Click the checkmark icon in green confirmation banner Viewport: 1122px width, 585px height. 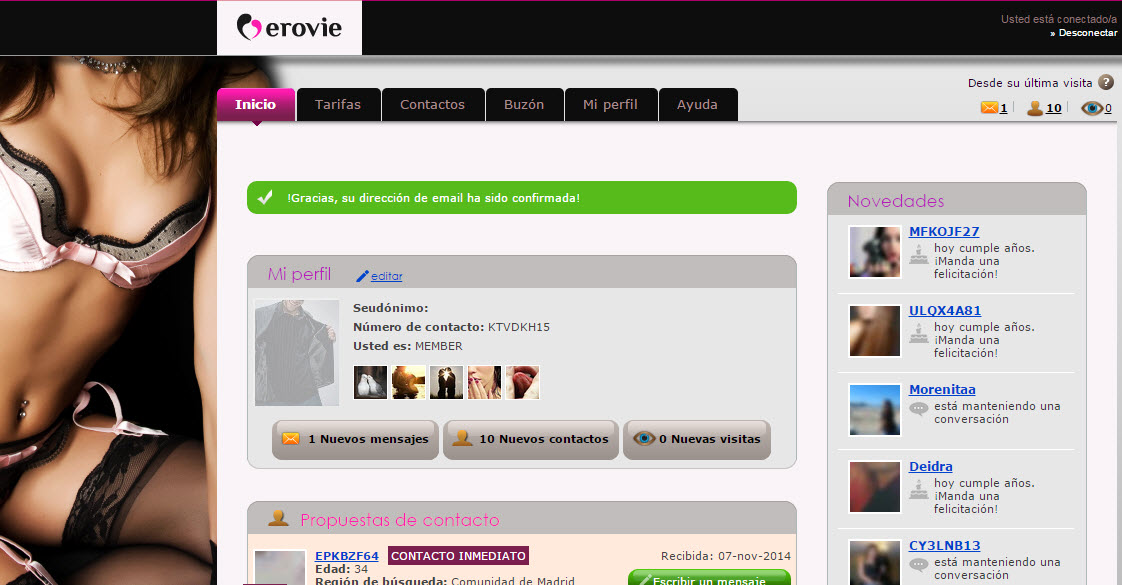pos(265,197)
